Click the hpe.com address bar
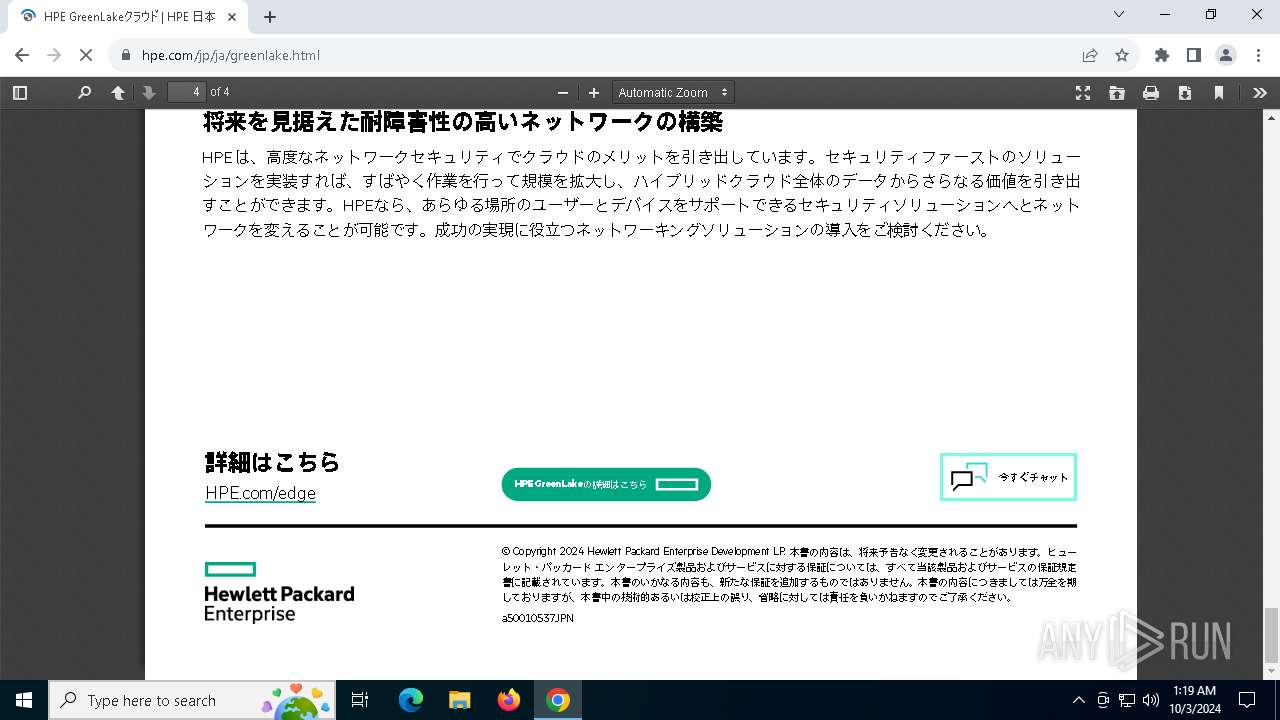Image resolution: width=1280 pixels, height=720 pixels. [600, 55]
